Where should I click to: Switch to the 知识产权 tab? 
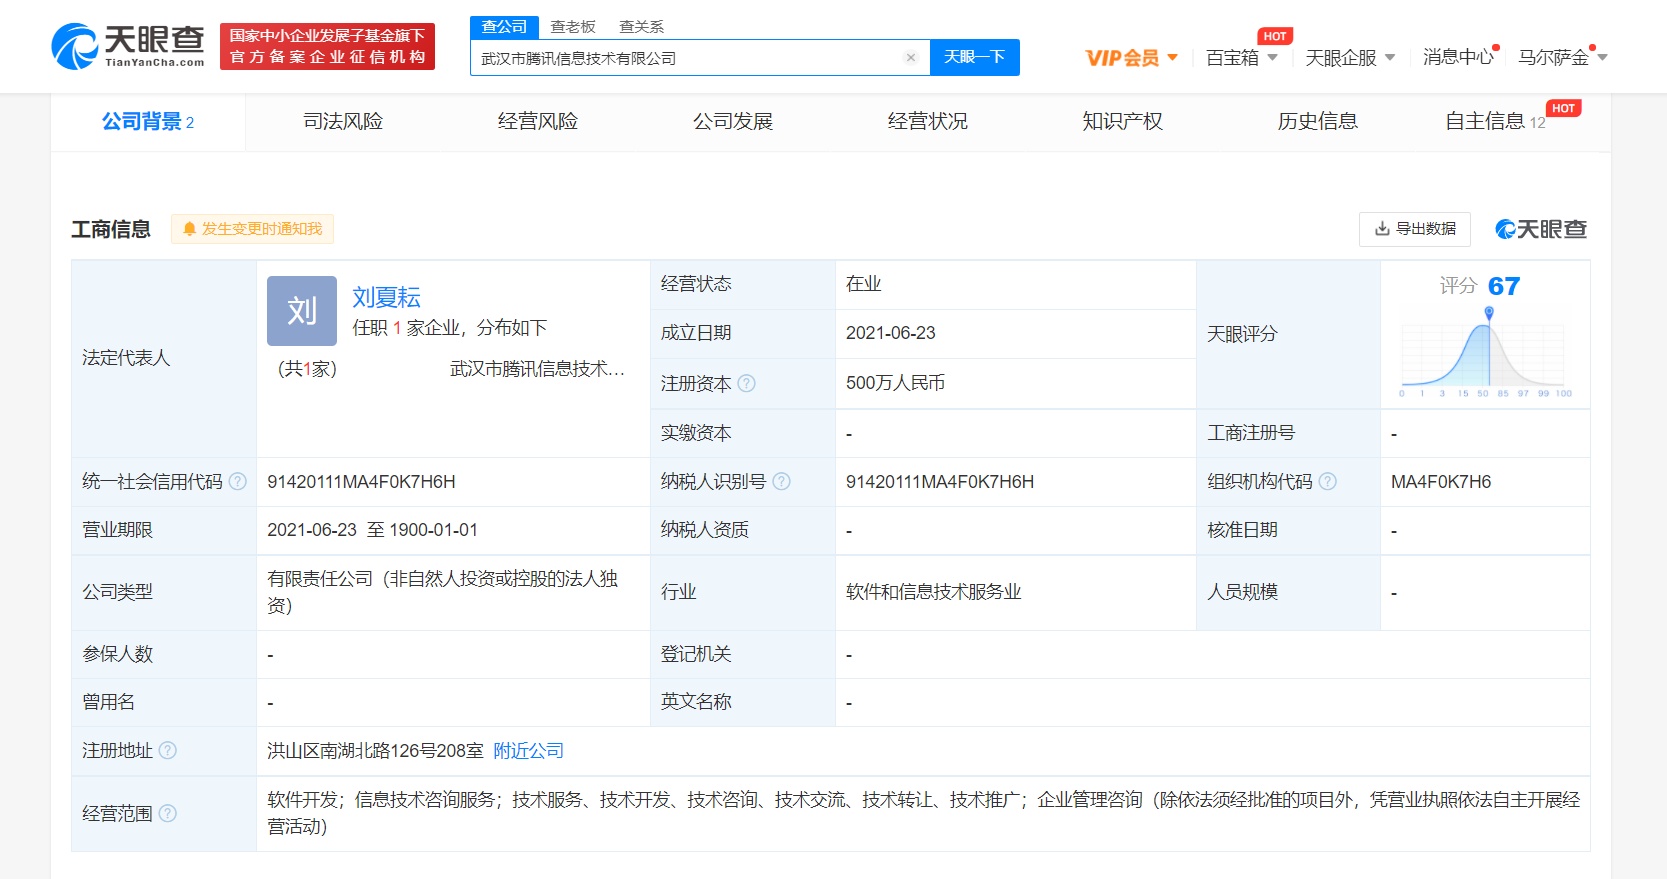[x=1122, y=122]
